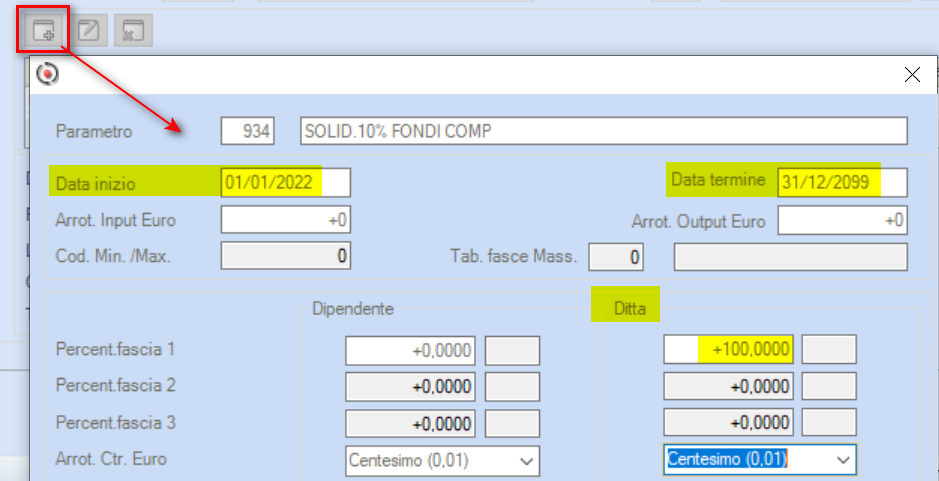Click the Dipendente group heading
The height and width of the screenshot is (481, 939).
pos(353,309)
